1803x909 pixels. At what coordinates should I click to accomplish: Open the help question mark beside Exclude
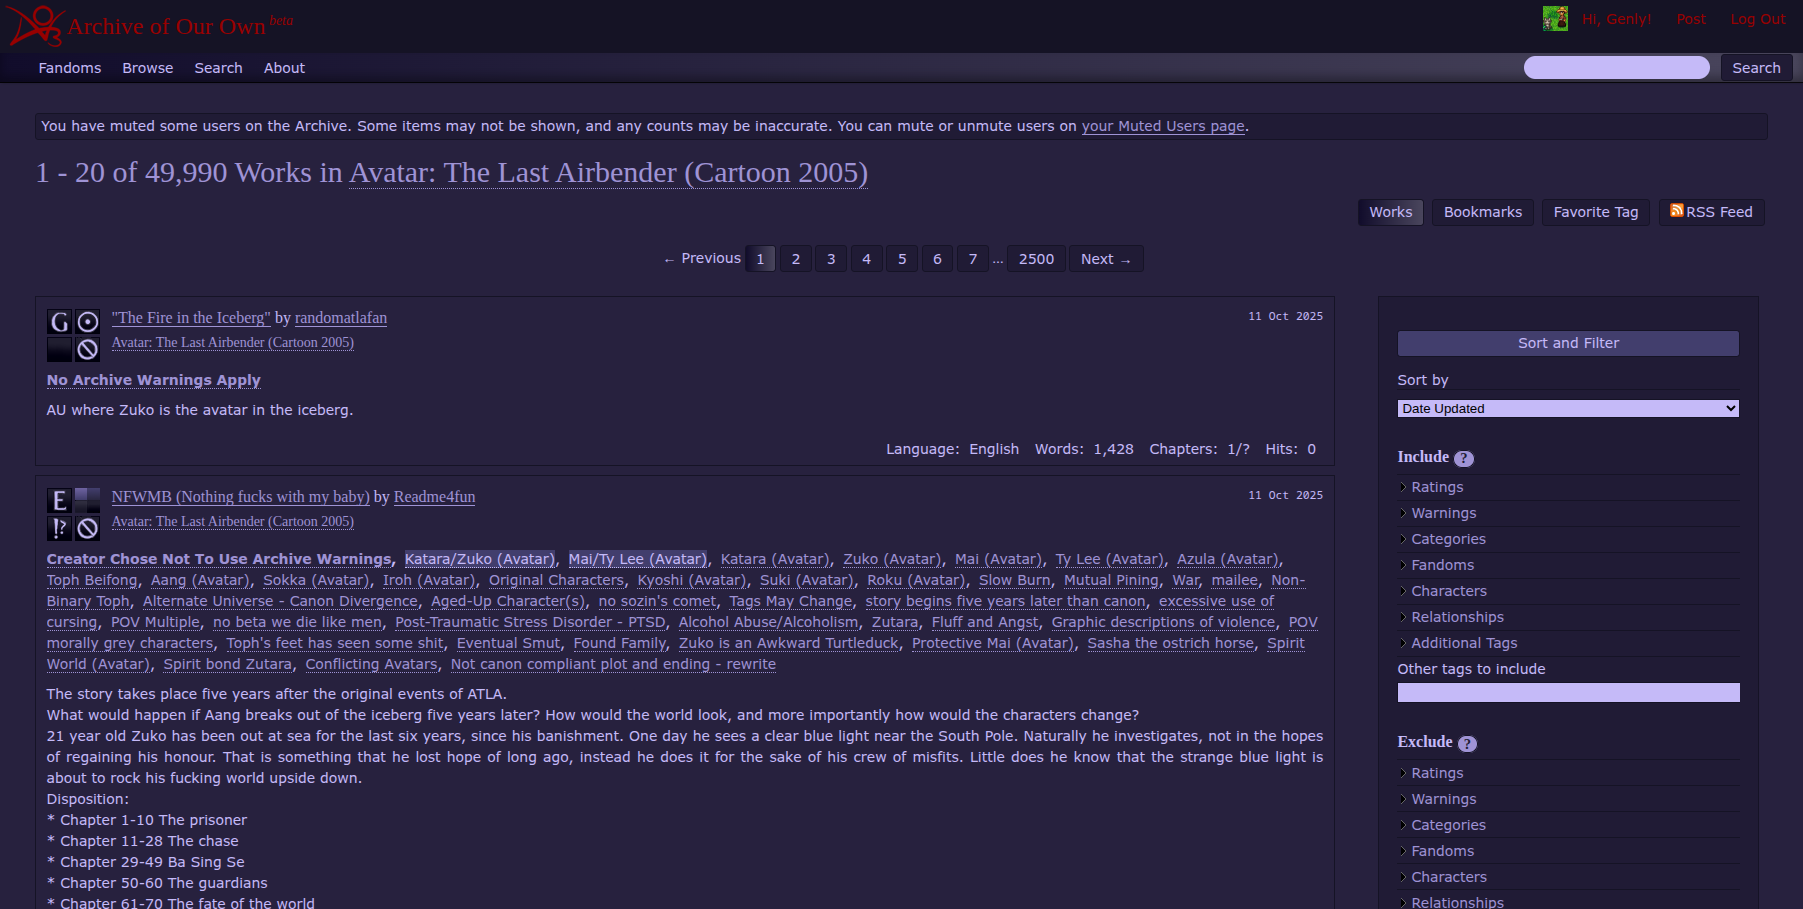click(x=1467, y=743)
